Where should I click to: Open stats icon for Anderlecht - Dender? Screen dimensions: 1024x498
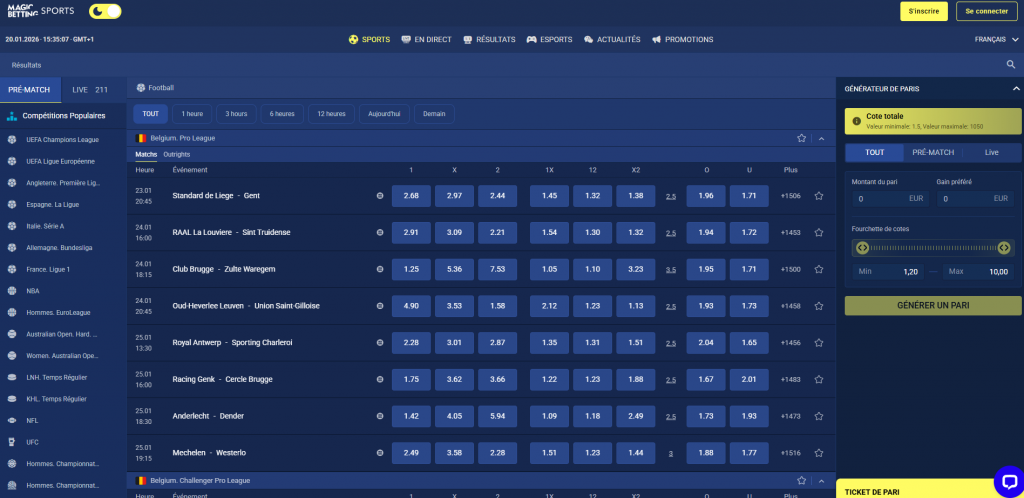(x=380, y=416)
